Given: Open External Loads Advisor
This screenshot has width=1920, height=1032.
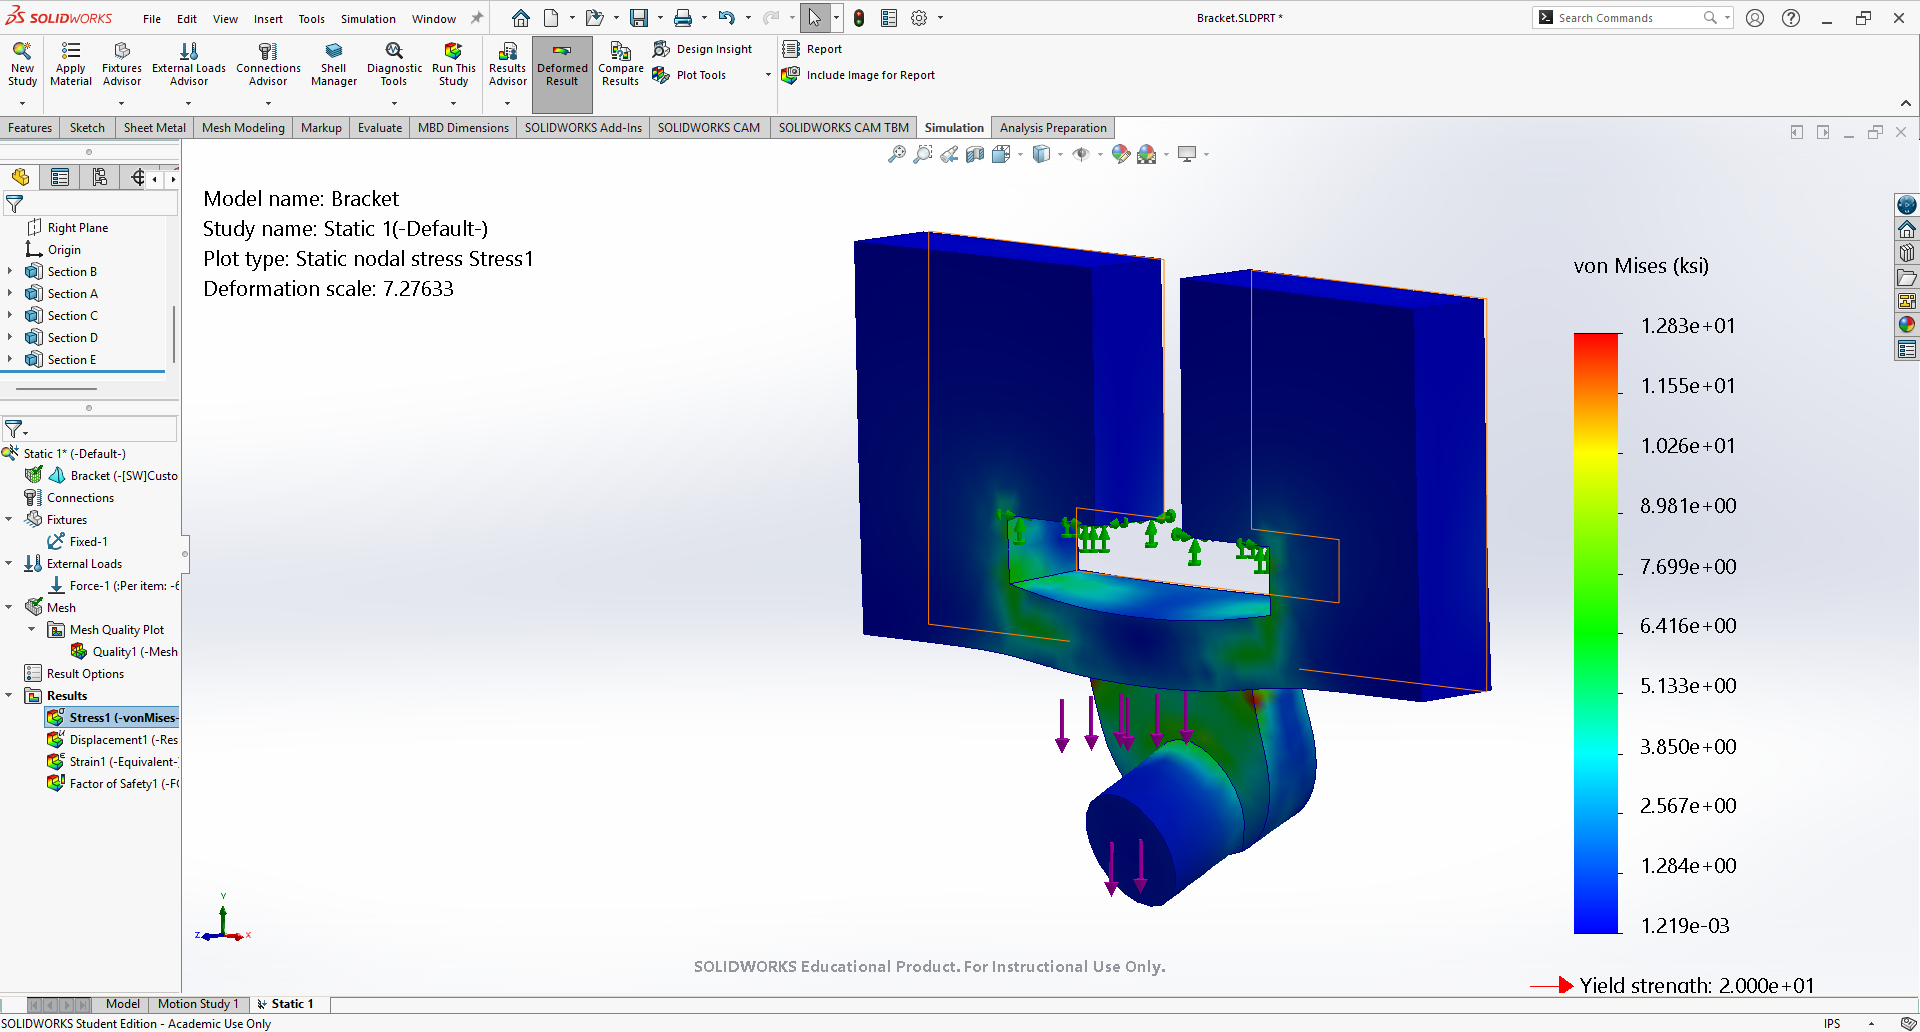Looking at the screenshot, I should click(x=189, y=64).
